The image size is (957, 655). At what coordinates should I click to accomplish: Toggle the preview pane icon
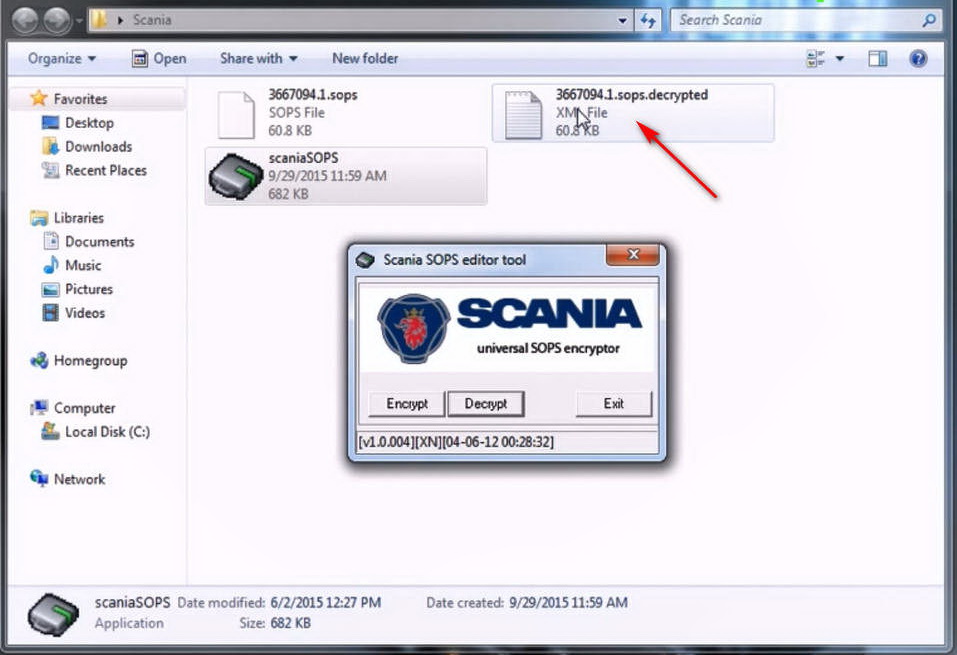pyautogui.click(x=878, y=59)
